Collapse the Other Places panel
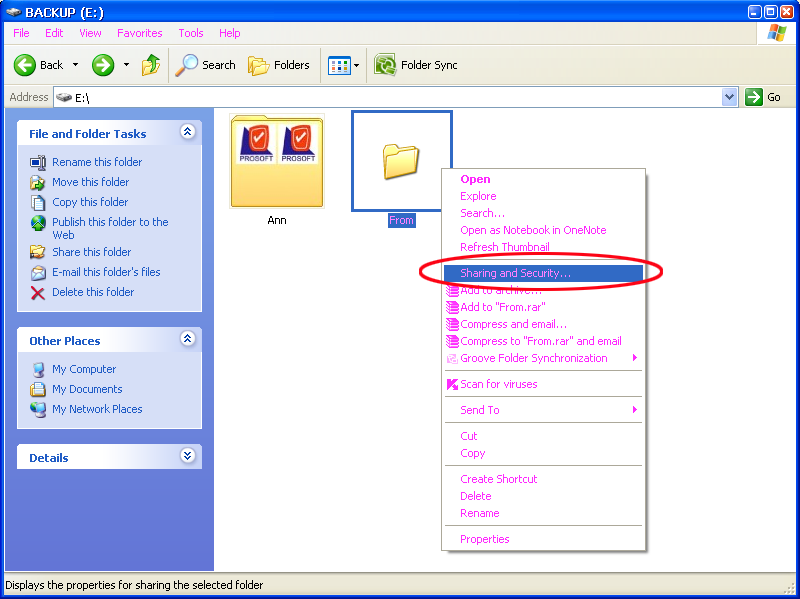Screen dimensions: 800x599 click(x=187, y=339)
